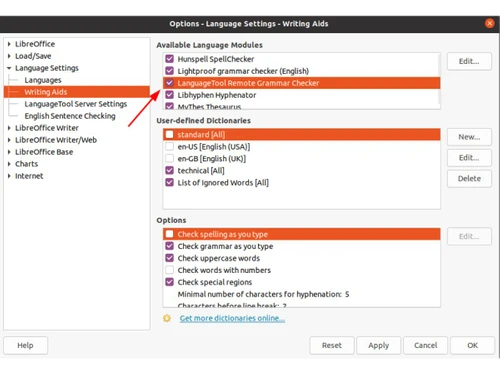Toggle LanguageTool Remote Grammar Checker checkbox

(x=169, y=83)
